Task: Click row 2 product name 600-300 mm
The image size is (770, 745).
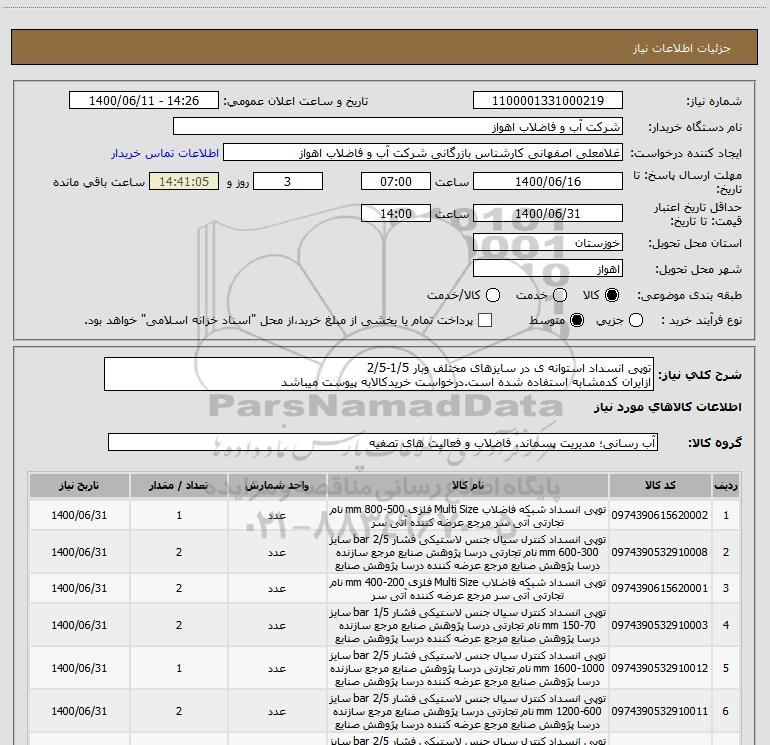Action: coord(468,552)
